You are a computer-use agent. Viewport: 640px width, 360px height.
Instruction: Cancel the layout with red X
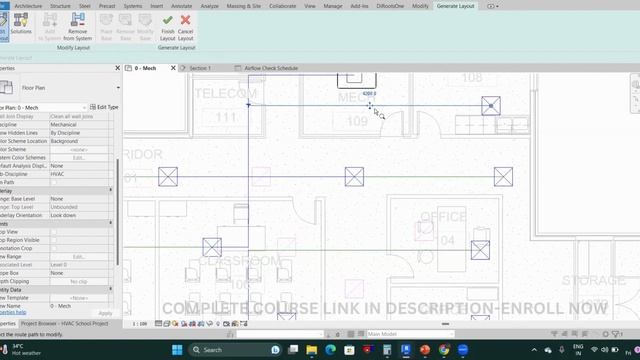pyautogui.click(x=185, y=28)
